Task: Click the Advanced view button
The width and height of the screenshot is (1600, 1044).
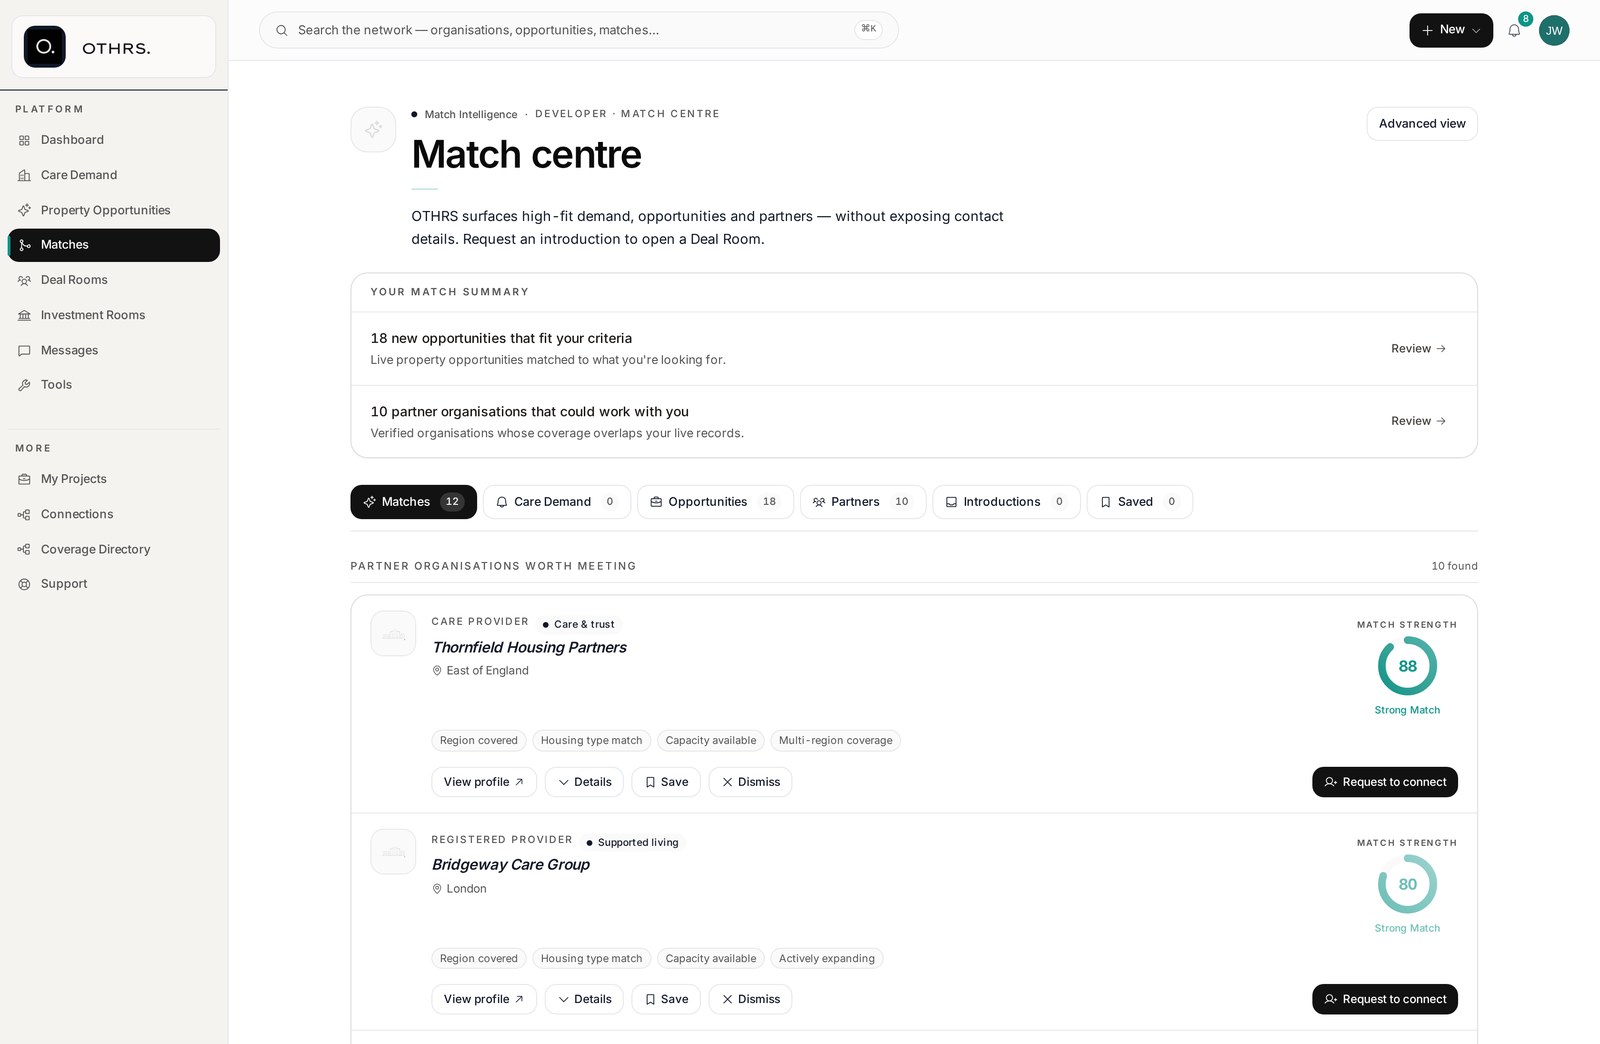Action: (1422, 124)
